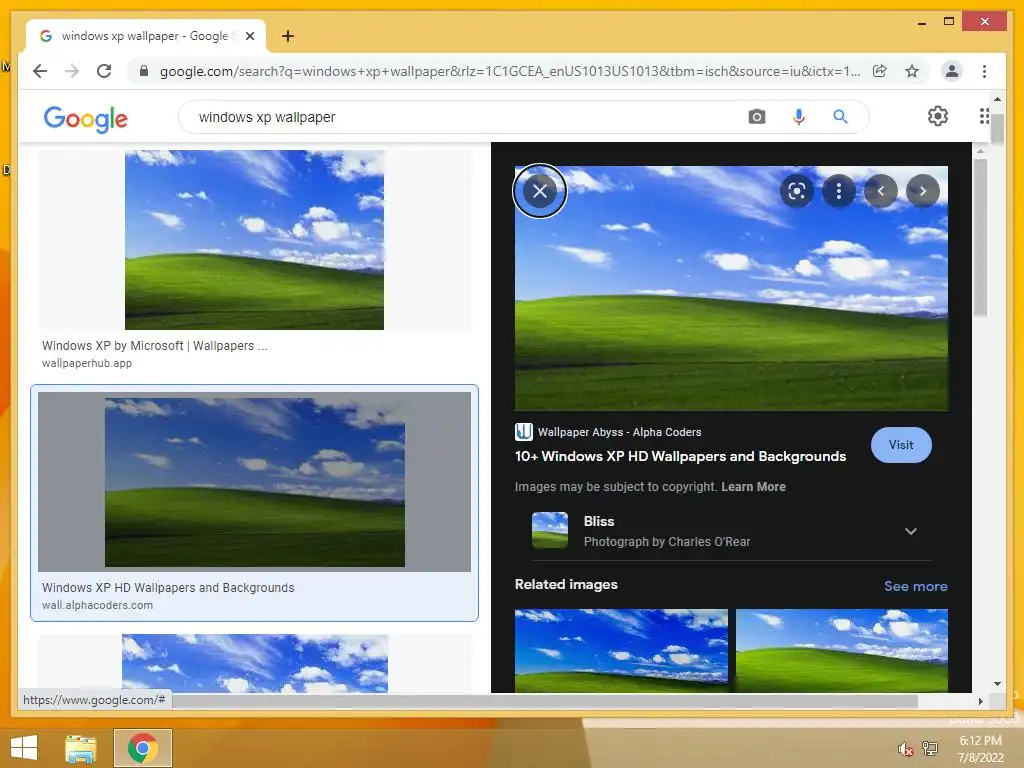Click the browser back arrow
The width and height of the screenshot is (1024, 768).
(40, 71)
